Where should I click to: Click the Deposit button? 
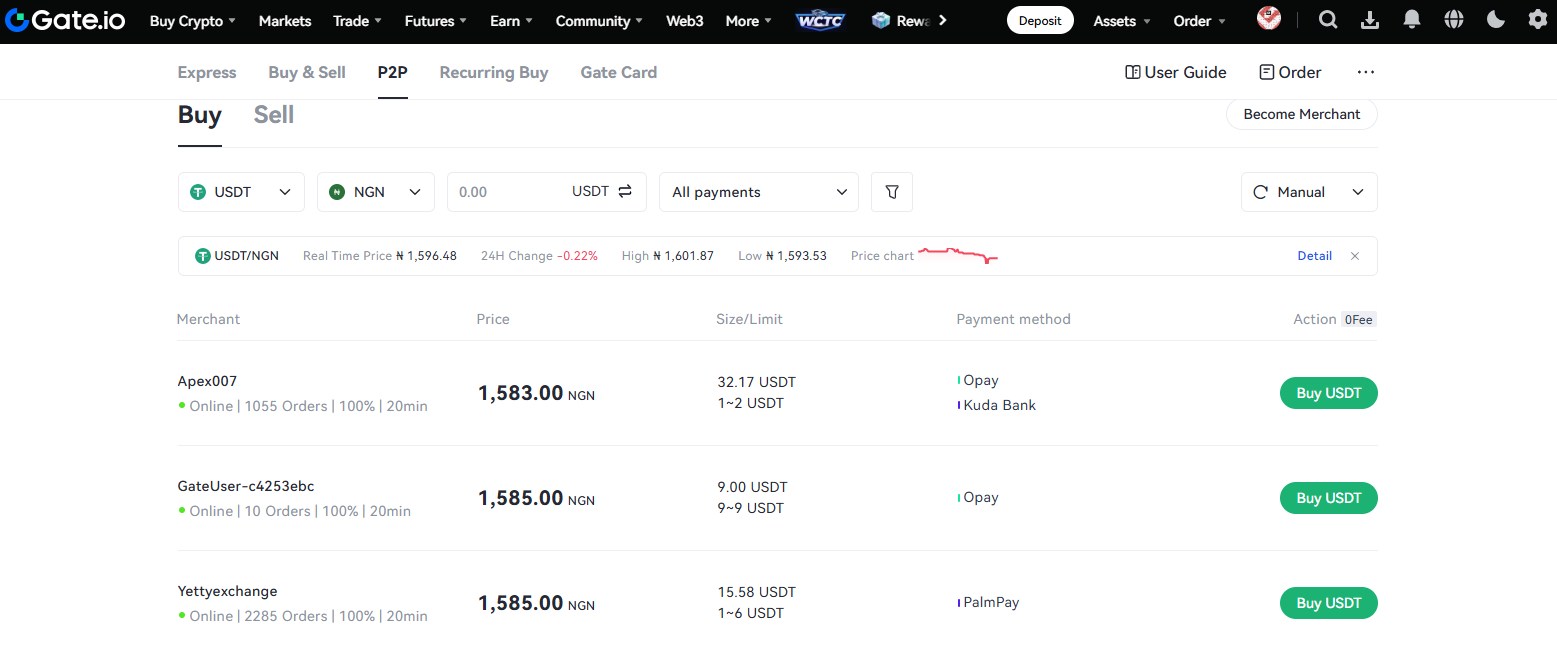(x=1040, y=20)
